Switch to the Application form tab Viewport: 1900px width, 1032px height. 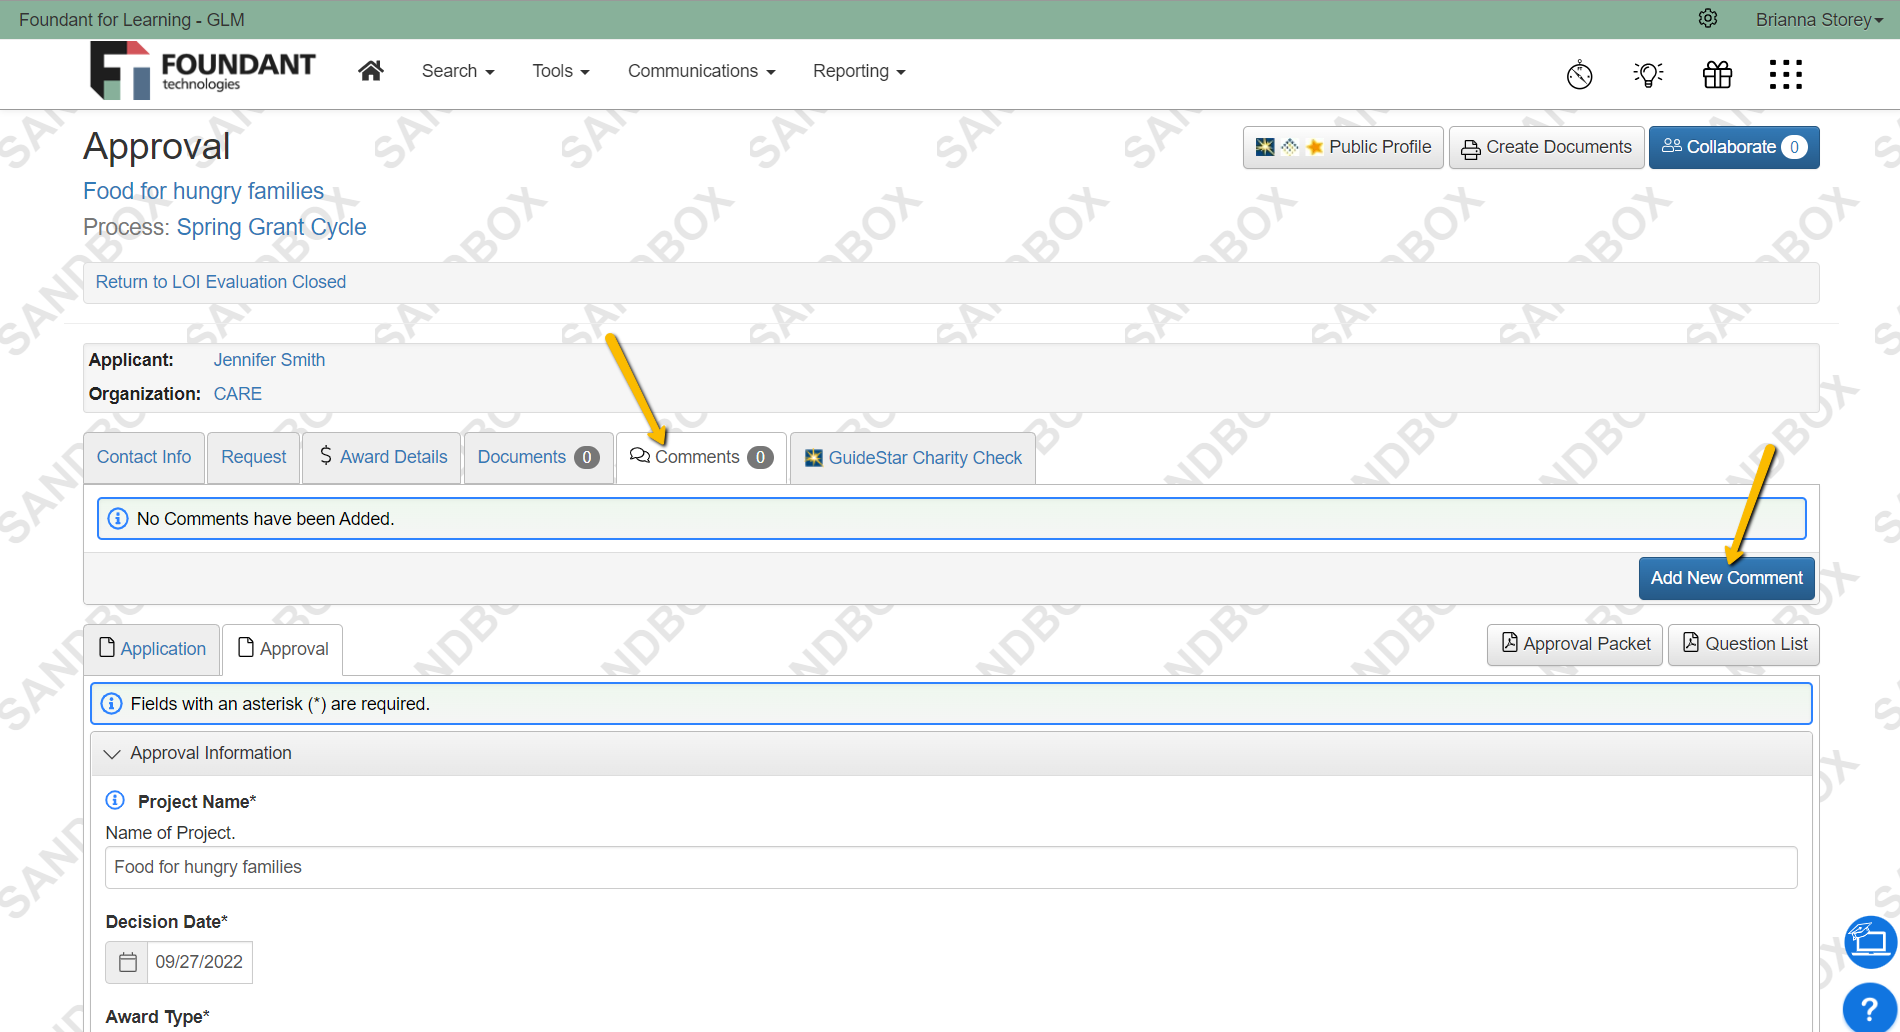coord(152,649)
